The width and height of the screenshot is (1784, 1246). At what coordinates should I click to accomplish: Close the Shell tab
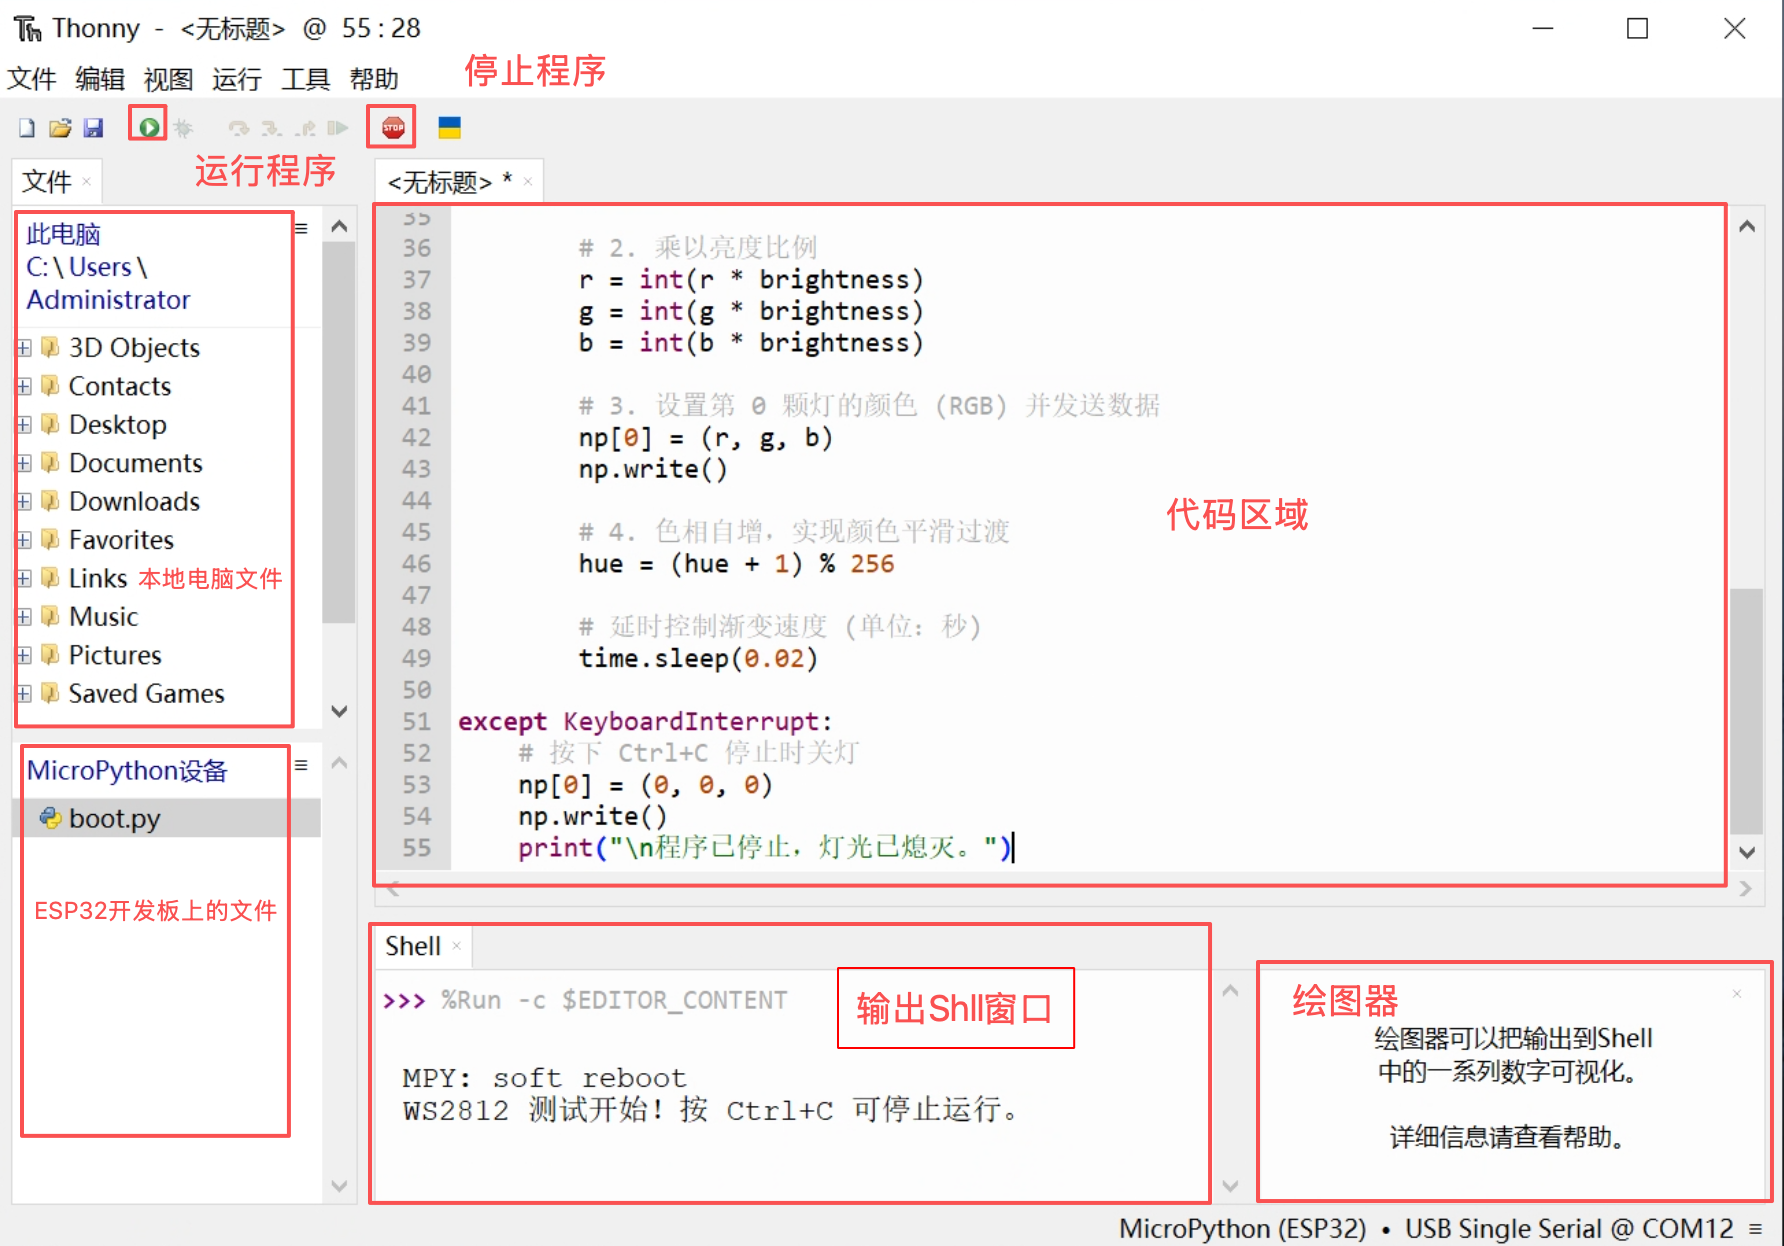point(457,946)
